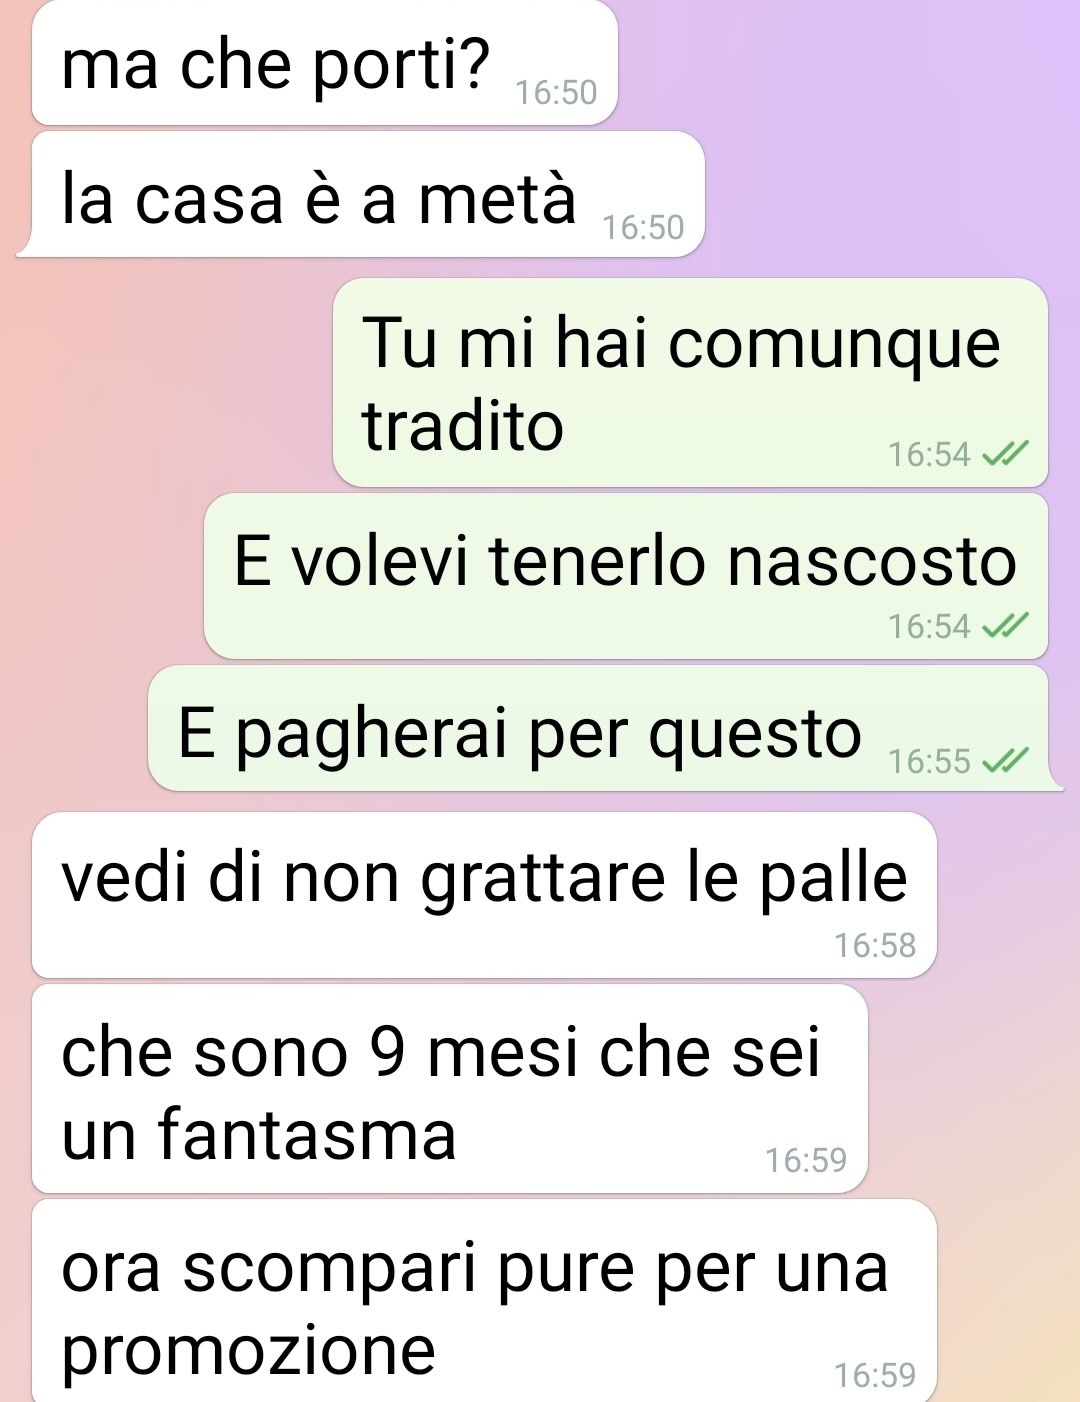Tap the 16:50 timestamp on 'la casa è a metà'
Image resolution: width=1080 pixels, height=1402 pixels.
tap(643, 227)
